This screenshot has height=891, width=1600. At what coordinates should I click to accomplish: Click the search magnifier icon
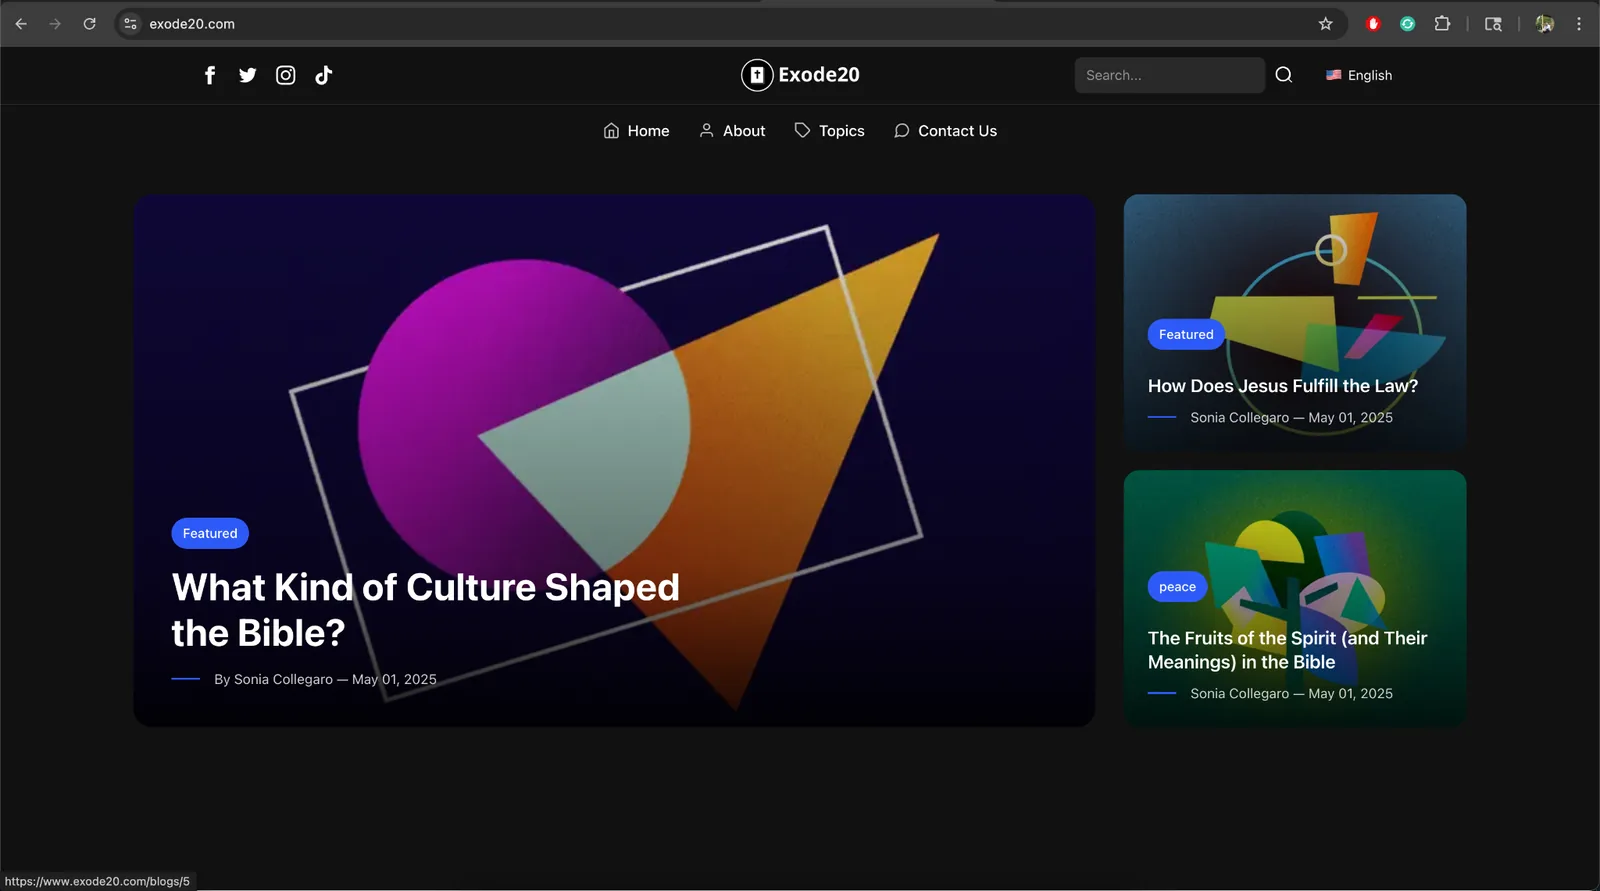coord(1284,75)
